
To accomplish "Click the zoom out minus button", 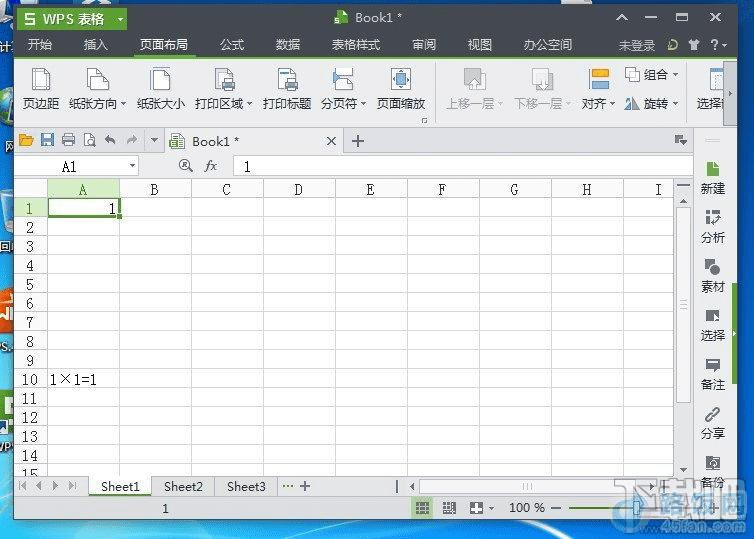I will point(556,508).
